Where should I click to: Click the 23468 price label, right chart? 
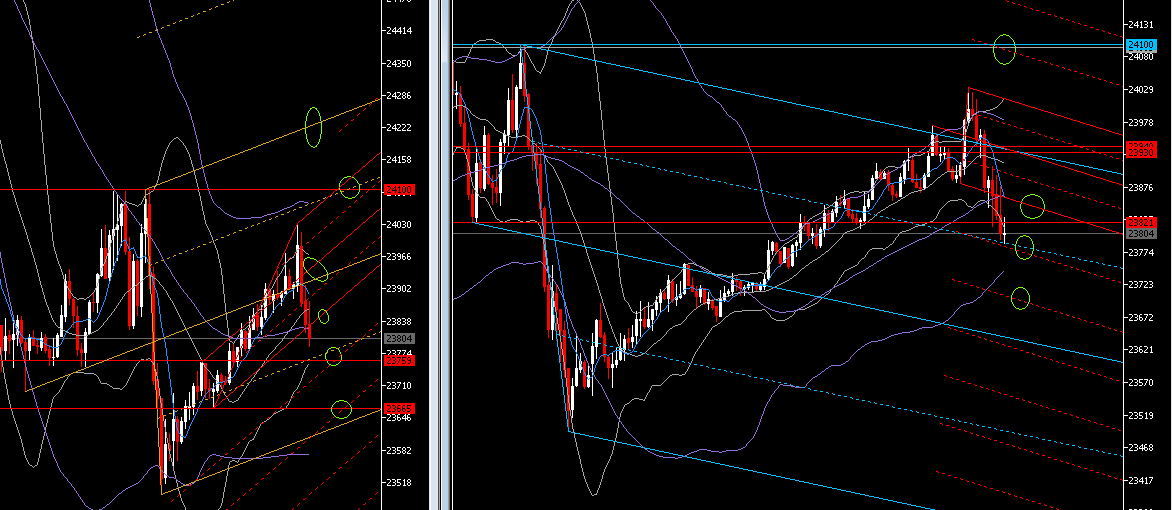[1142, 447]
